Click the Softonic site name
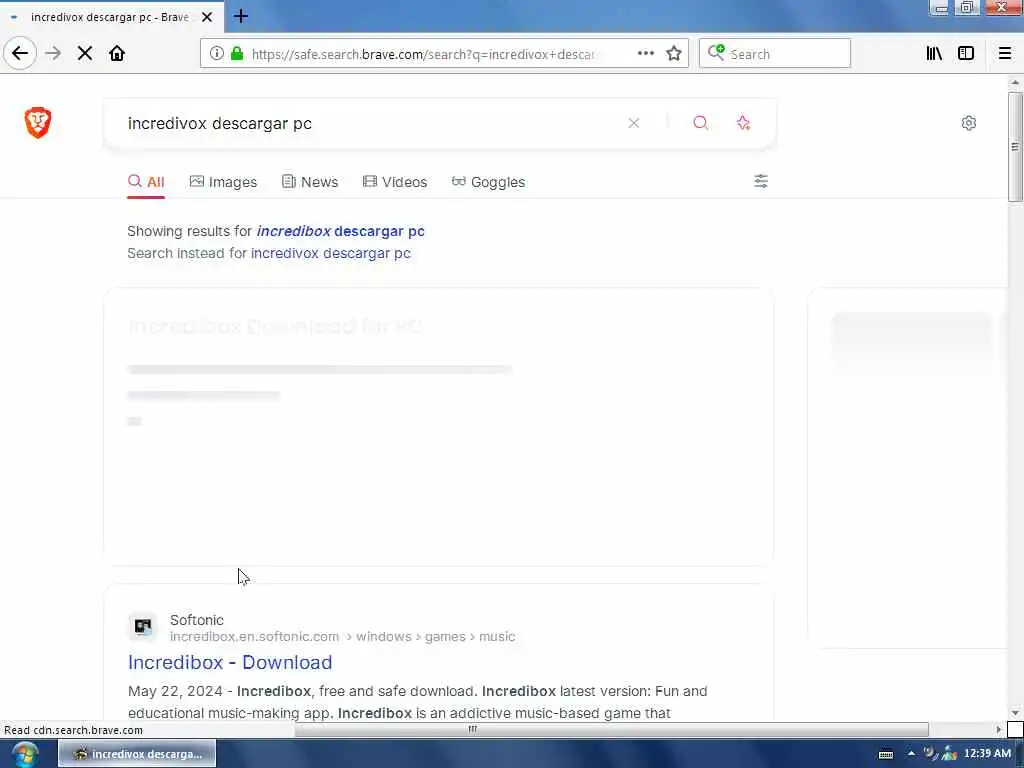The height and width of the screenshot is (768, 1024). pyautogui.click(x=197, y=620)
